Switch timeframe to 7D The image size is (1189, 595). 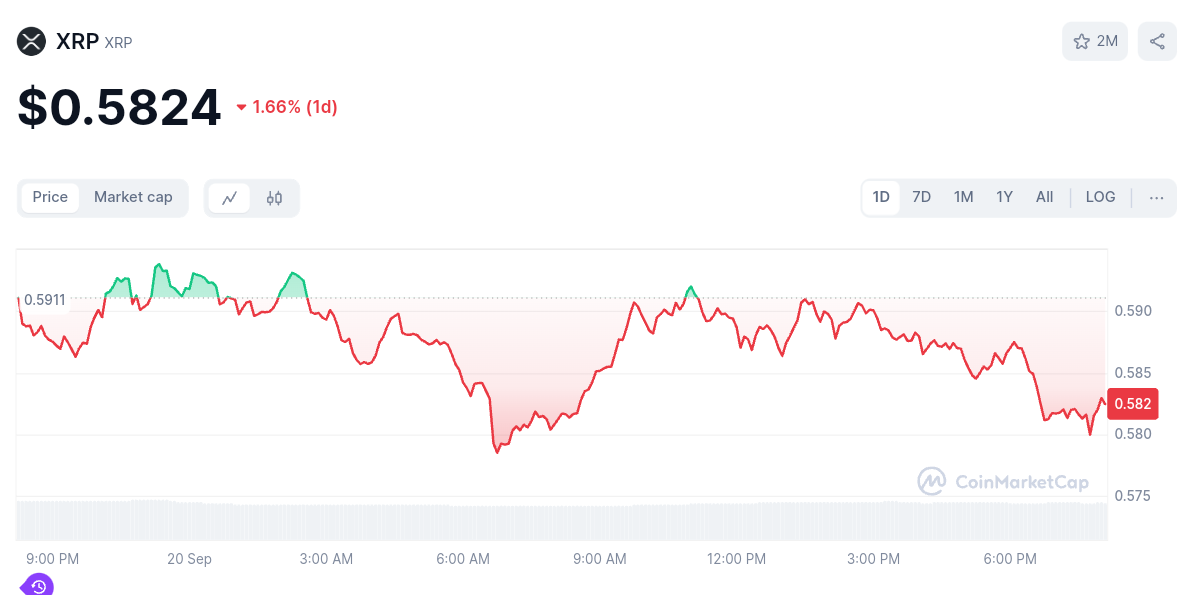[x=921, y=197]
